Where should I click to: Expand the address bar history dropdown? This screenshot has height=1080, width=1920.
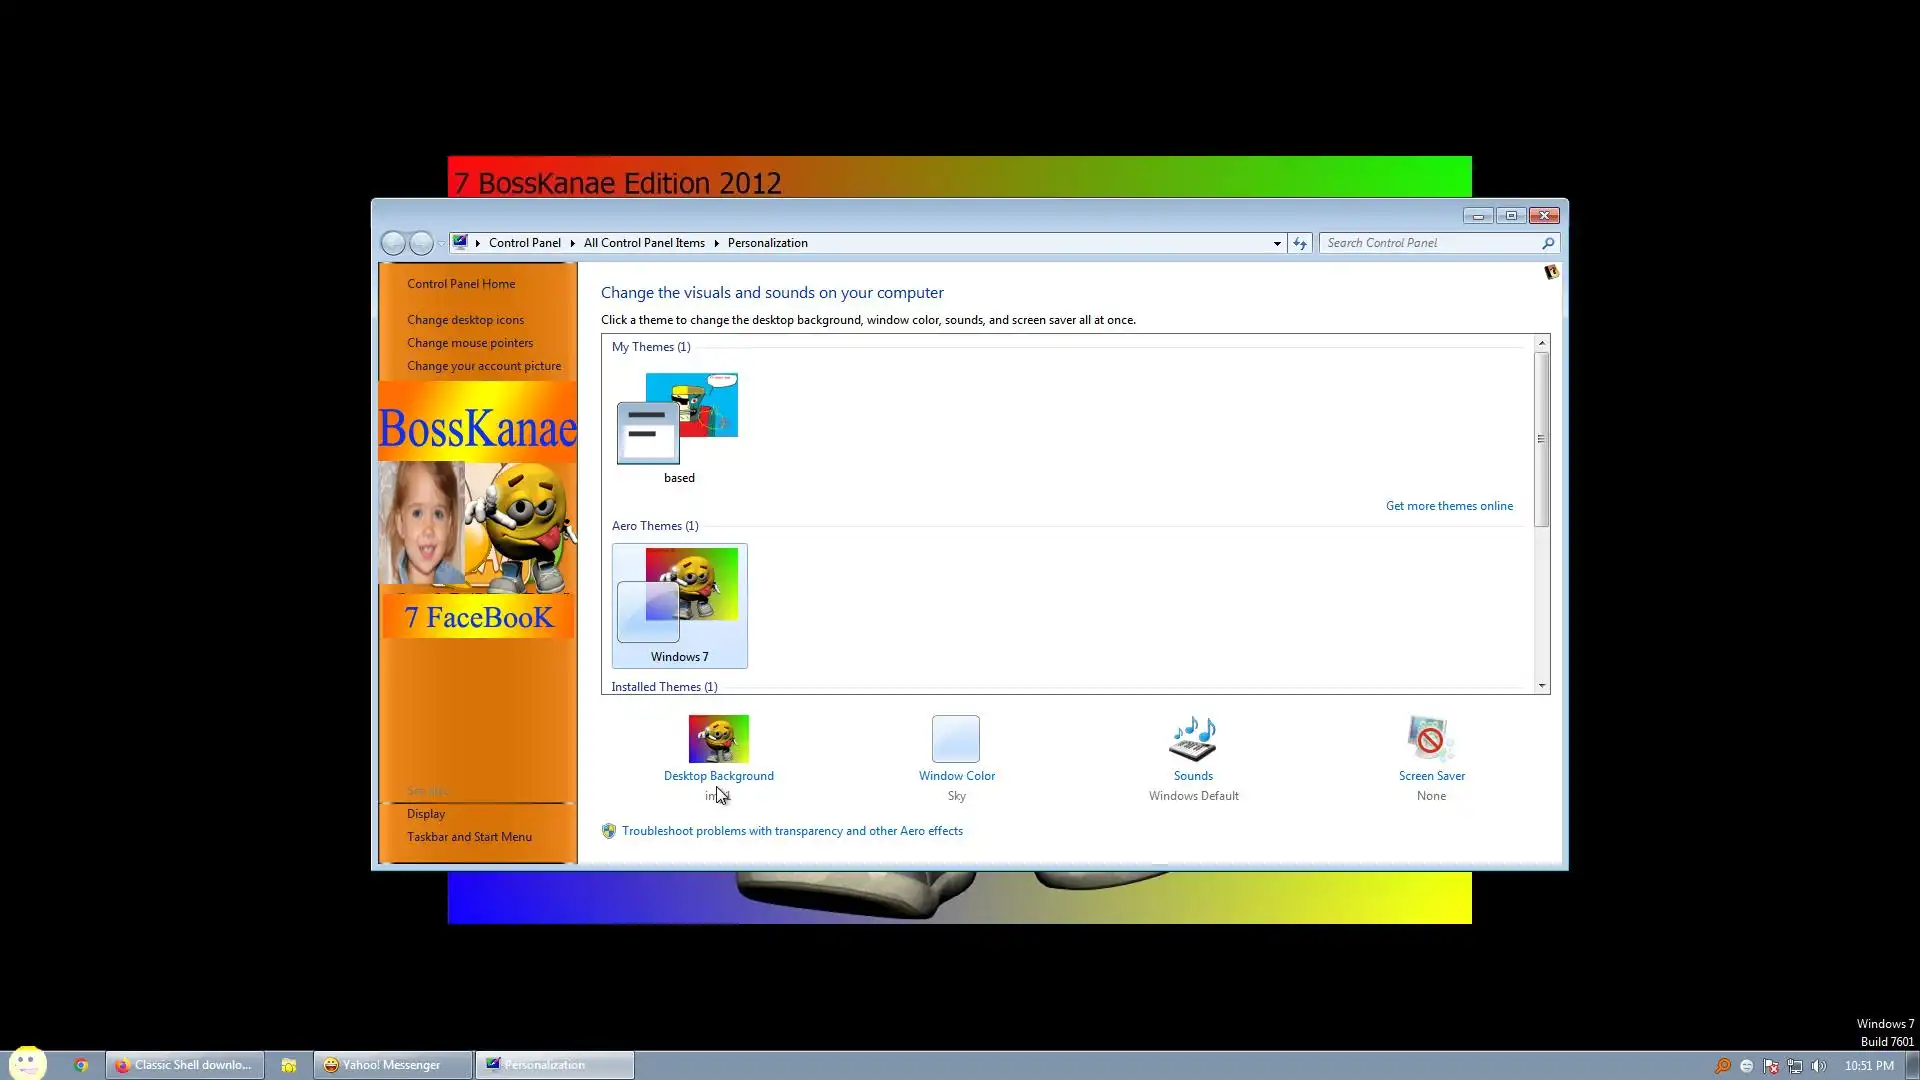tap(1276, 243)
